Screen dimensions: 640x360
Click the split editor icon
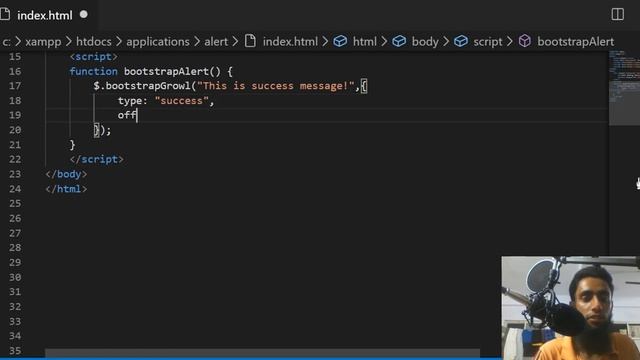pyautogui.click(x=618, y=14)
